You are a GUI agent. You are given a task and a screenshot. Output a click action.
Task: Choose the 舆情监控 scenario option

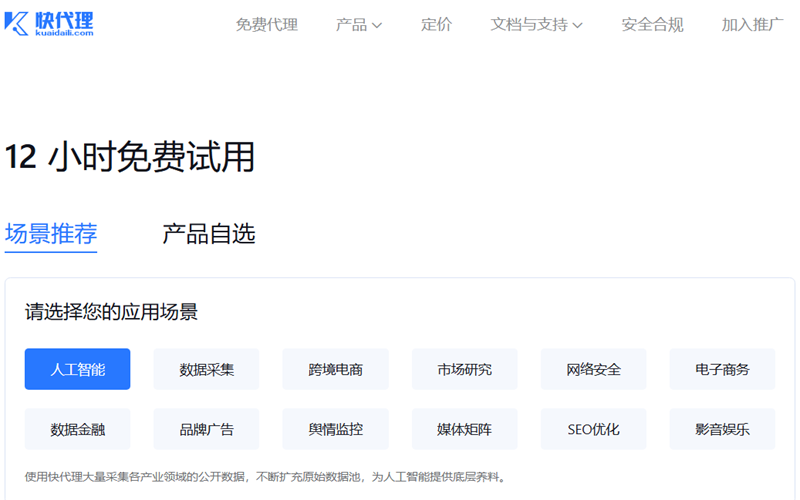click(x=335, y=429)
